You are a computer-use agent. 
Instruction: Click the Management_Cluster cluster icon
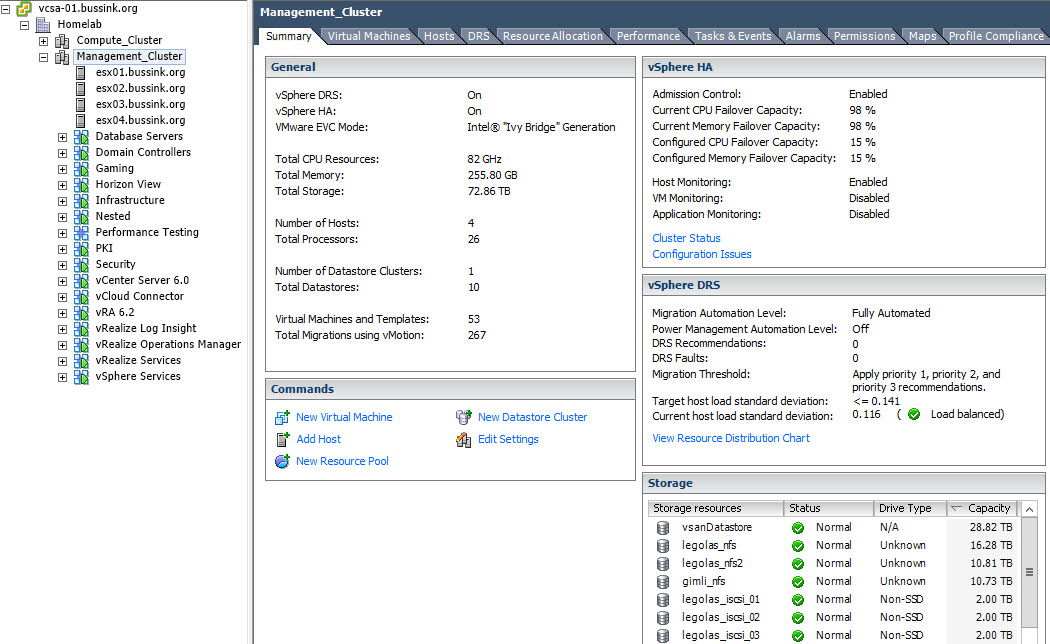[62, 57]
